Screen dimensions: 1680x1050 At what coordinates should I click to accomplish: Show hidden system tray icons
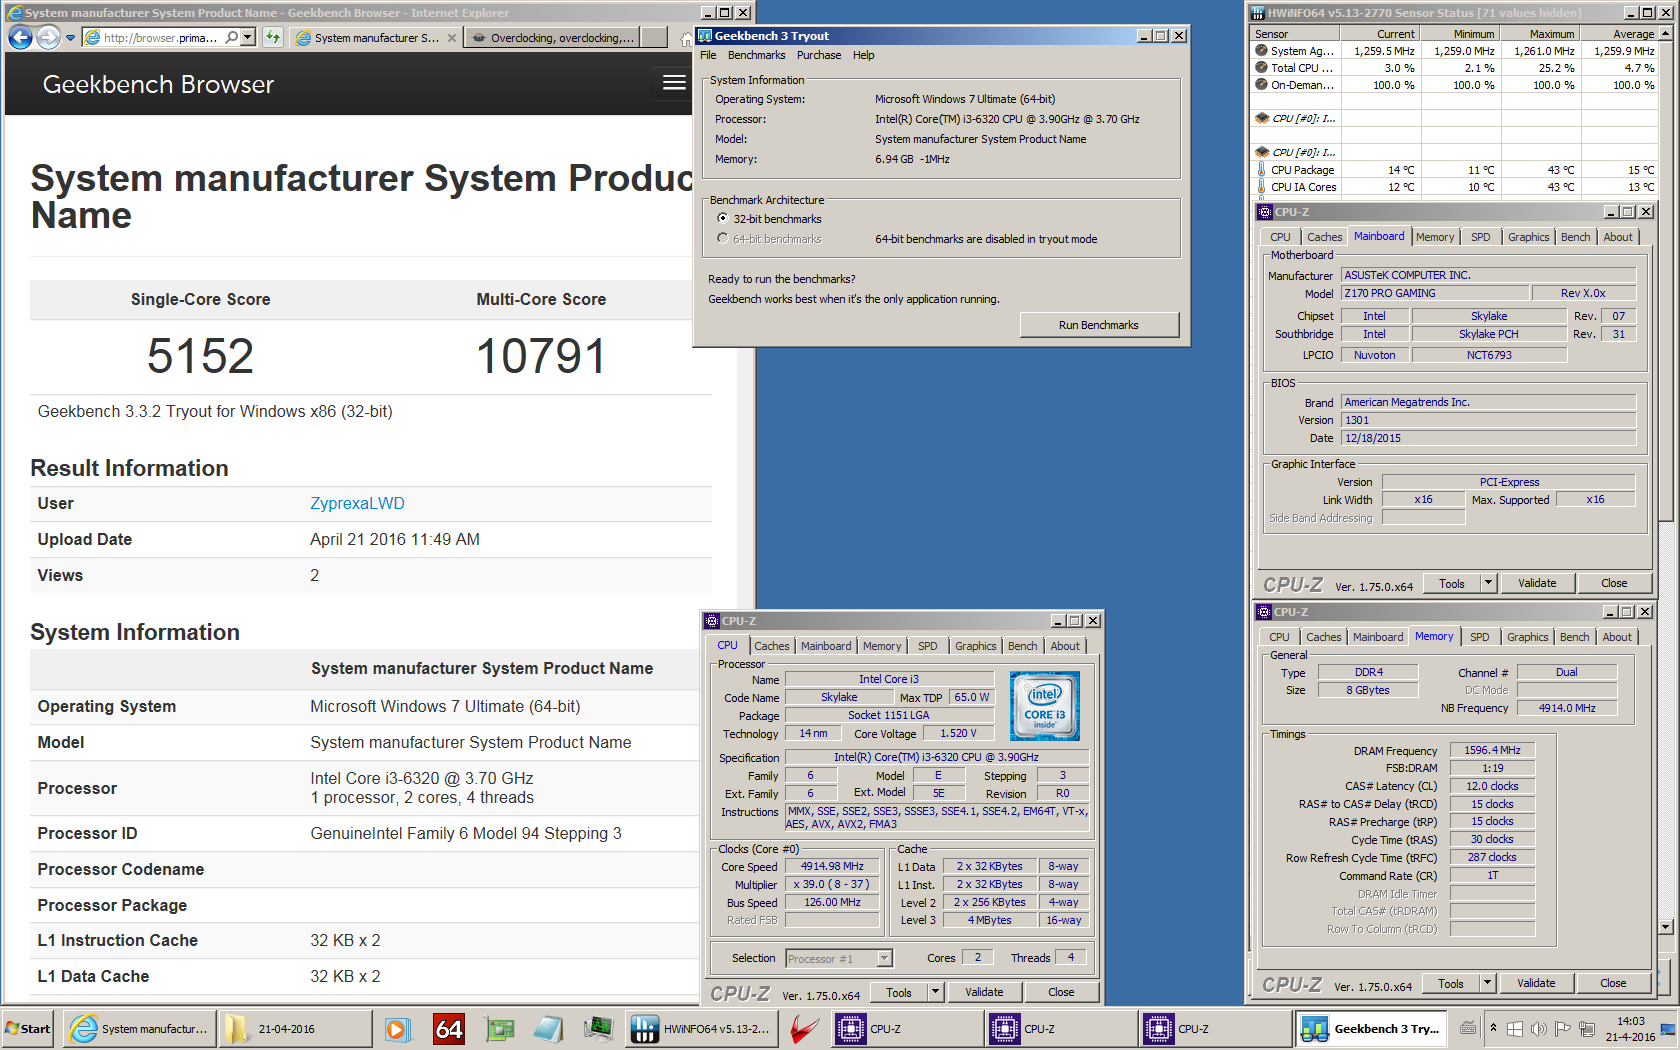(1493, 1028)
